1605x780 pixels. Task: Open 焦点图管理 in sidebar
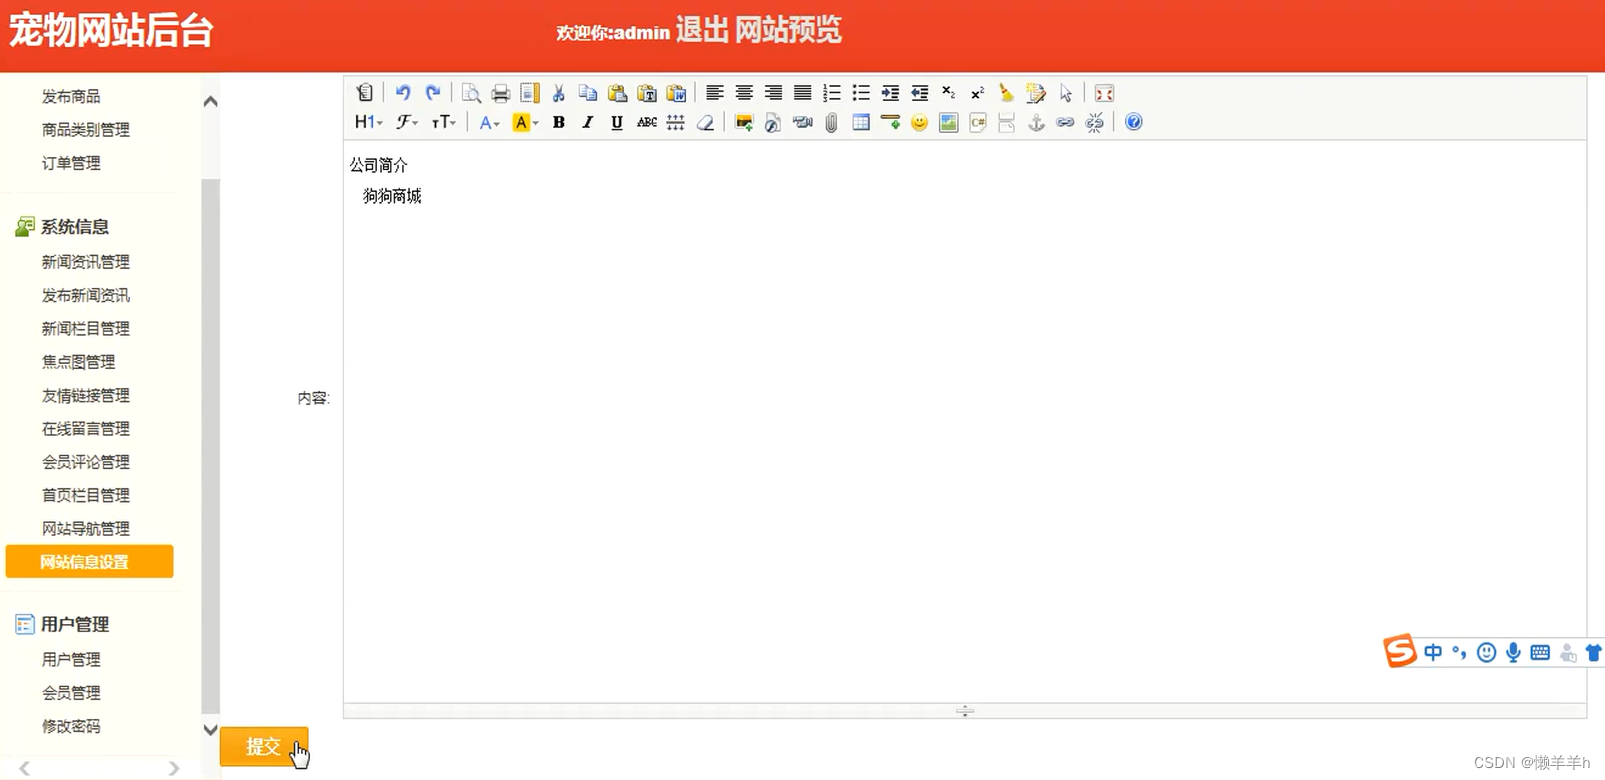click(x=78, y=362)
